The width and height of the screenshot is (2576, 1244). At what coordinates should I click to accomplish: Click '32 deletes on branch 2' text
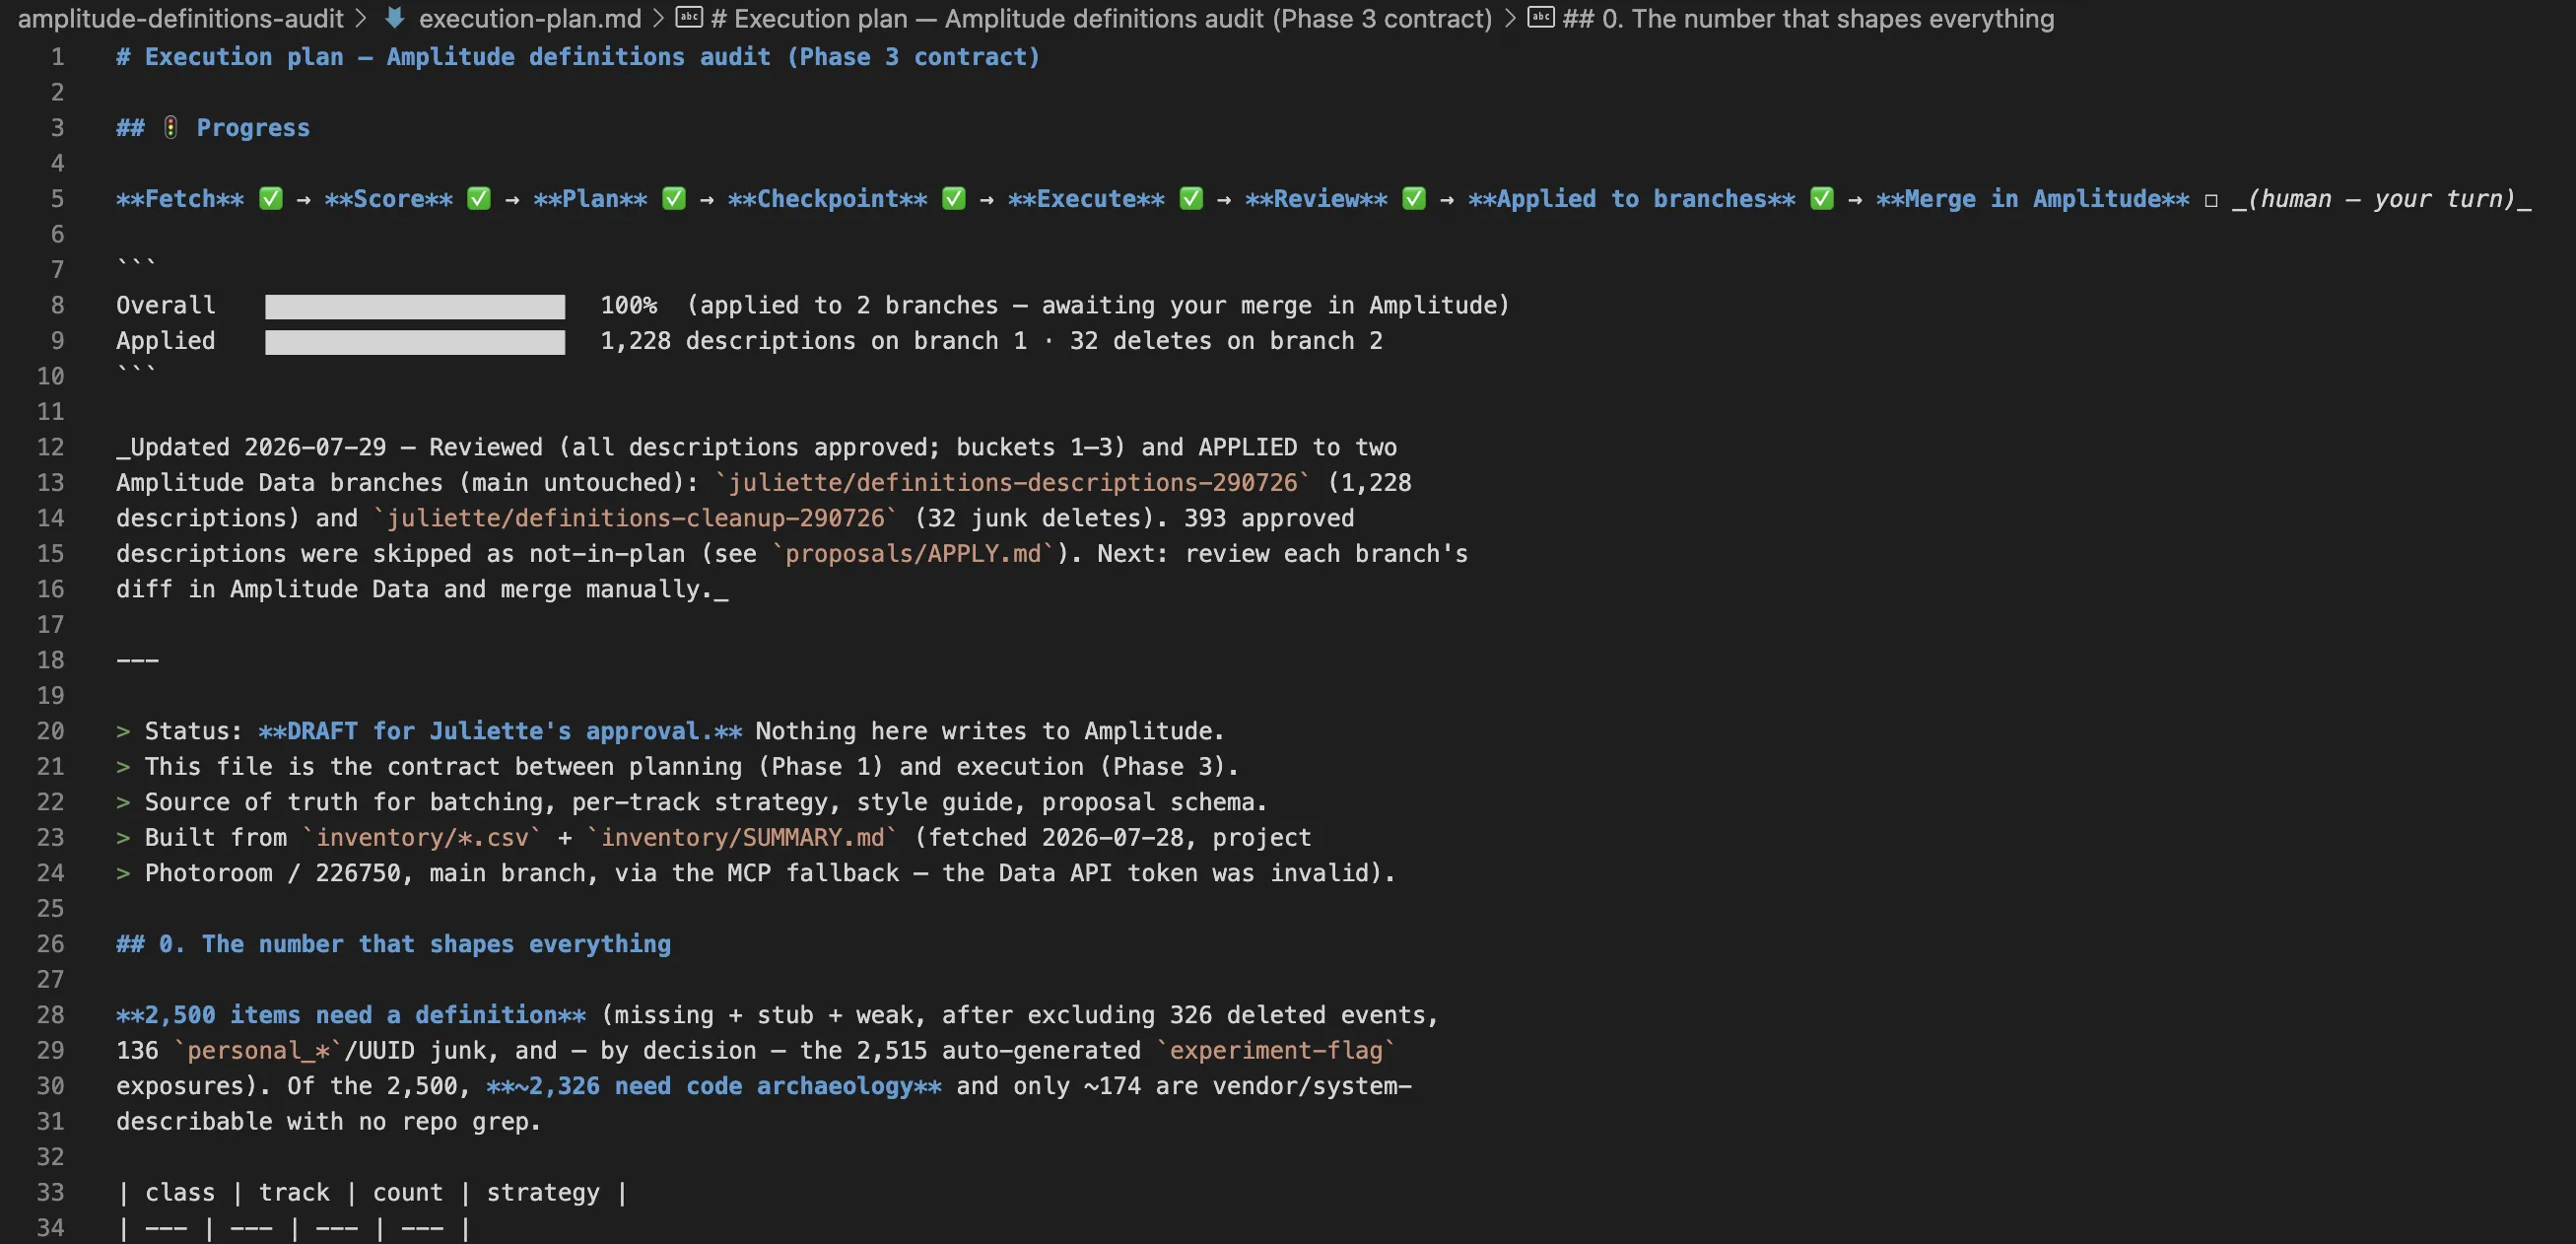pyautogui.click(x=1226, y=341)
